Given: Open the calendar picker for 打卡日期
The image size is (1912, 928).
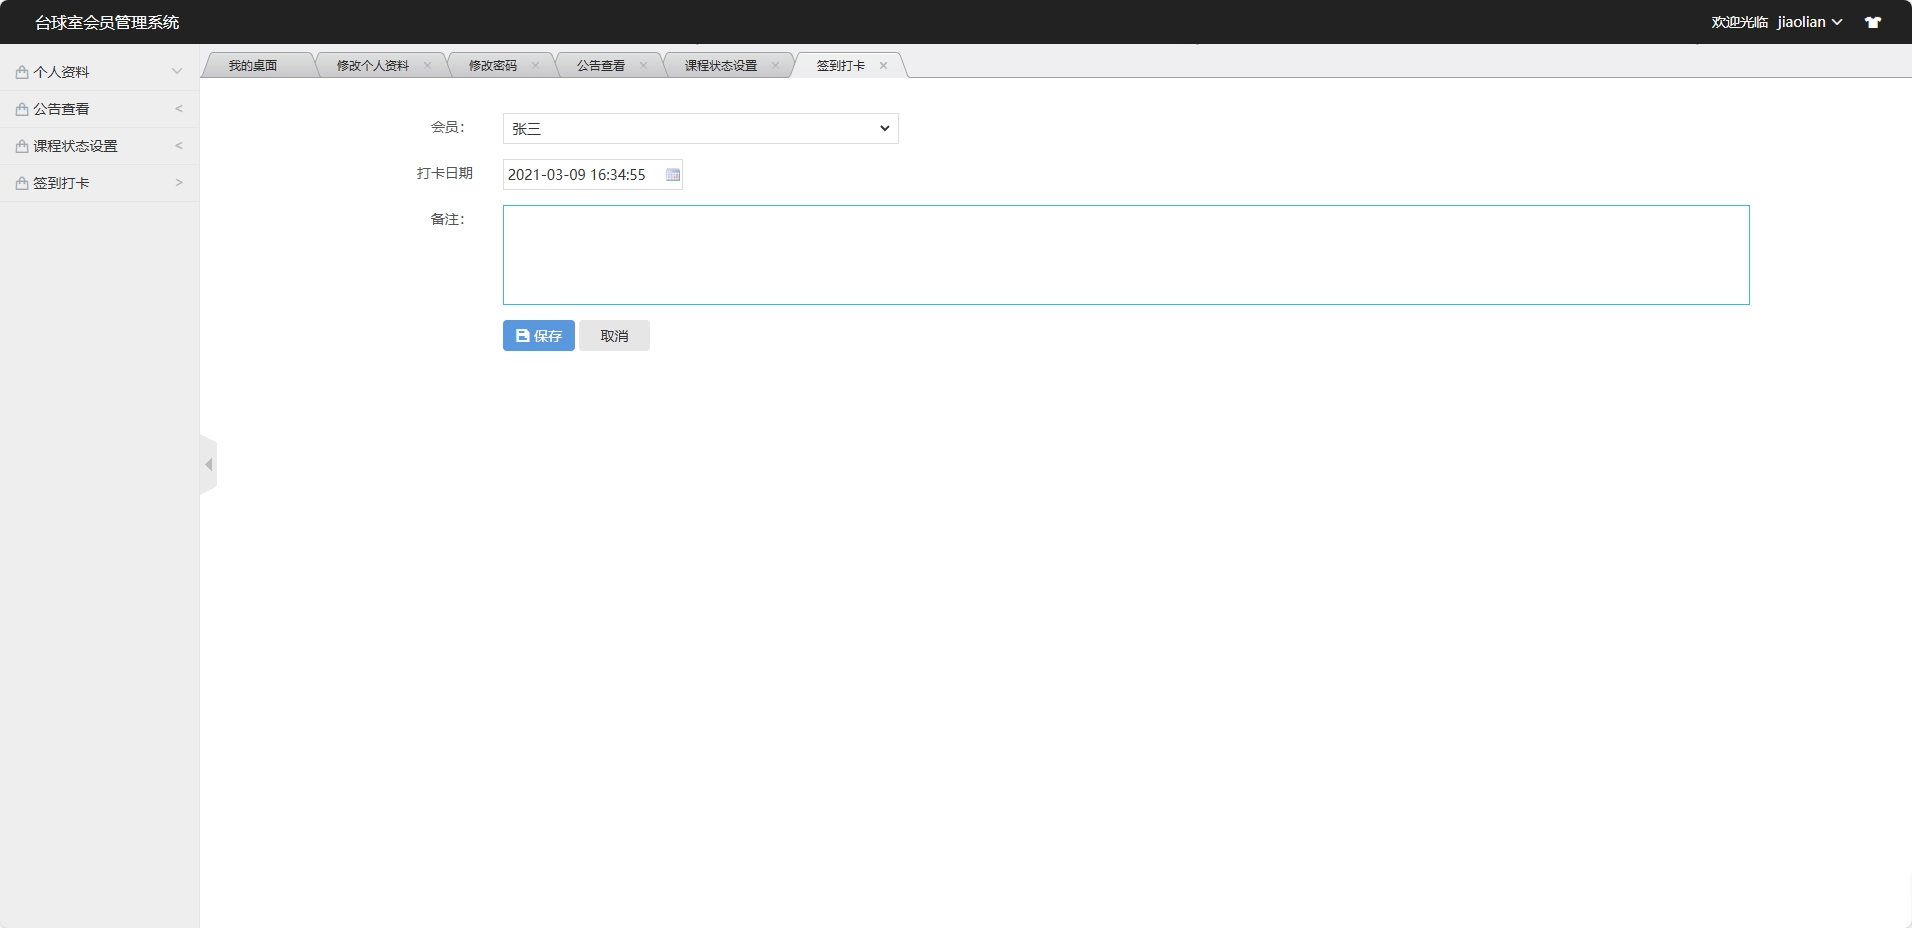Looking at the screenshot, I should click(x=673, y=175).
